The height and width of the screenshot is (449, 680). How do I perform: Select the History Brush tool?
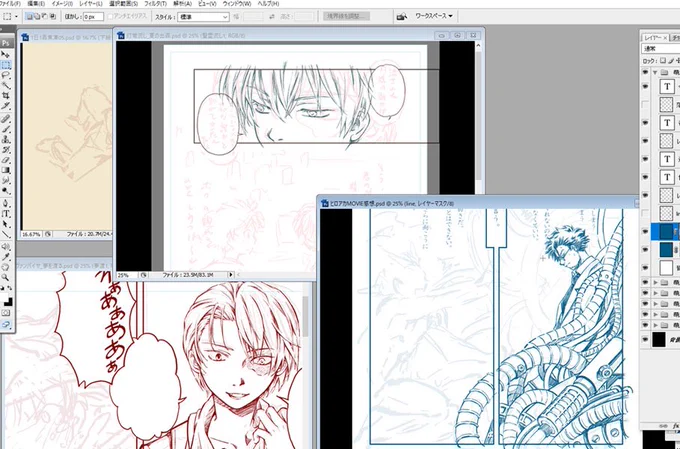coord(6,150)
